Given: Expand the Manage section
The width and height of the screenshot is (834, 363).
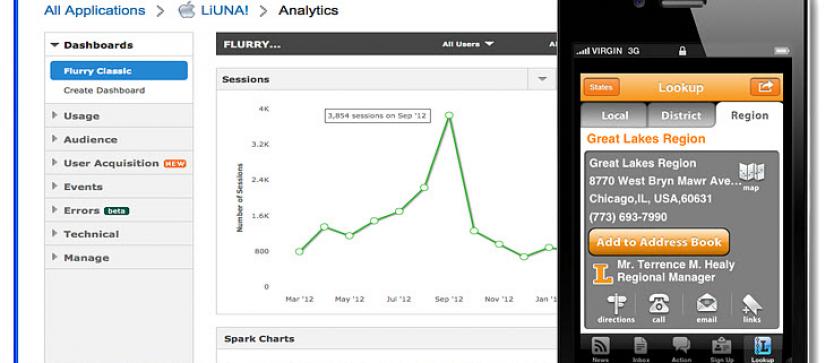Looking at the screenshot, I should click(119, 258).
